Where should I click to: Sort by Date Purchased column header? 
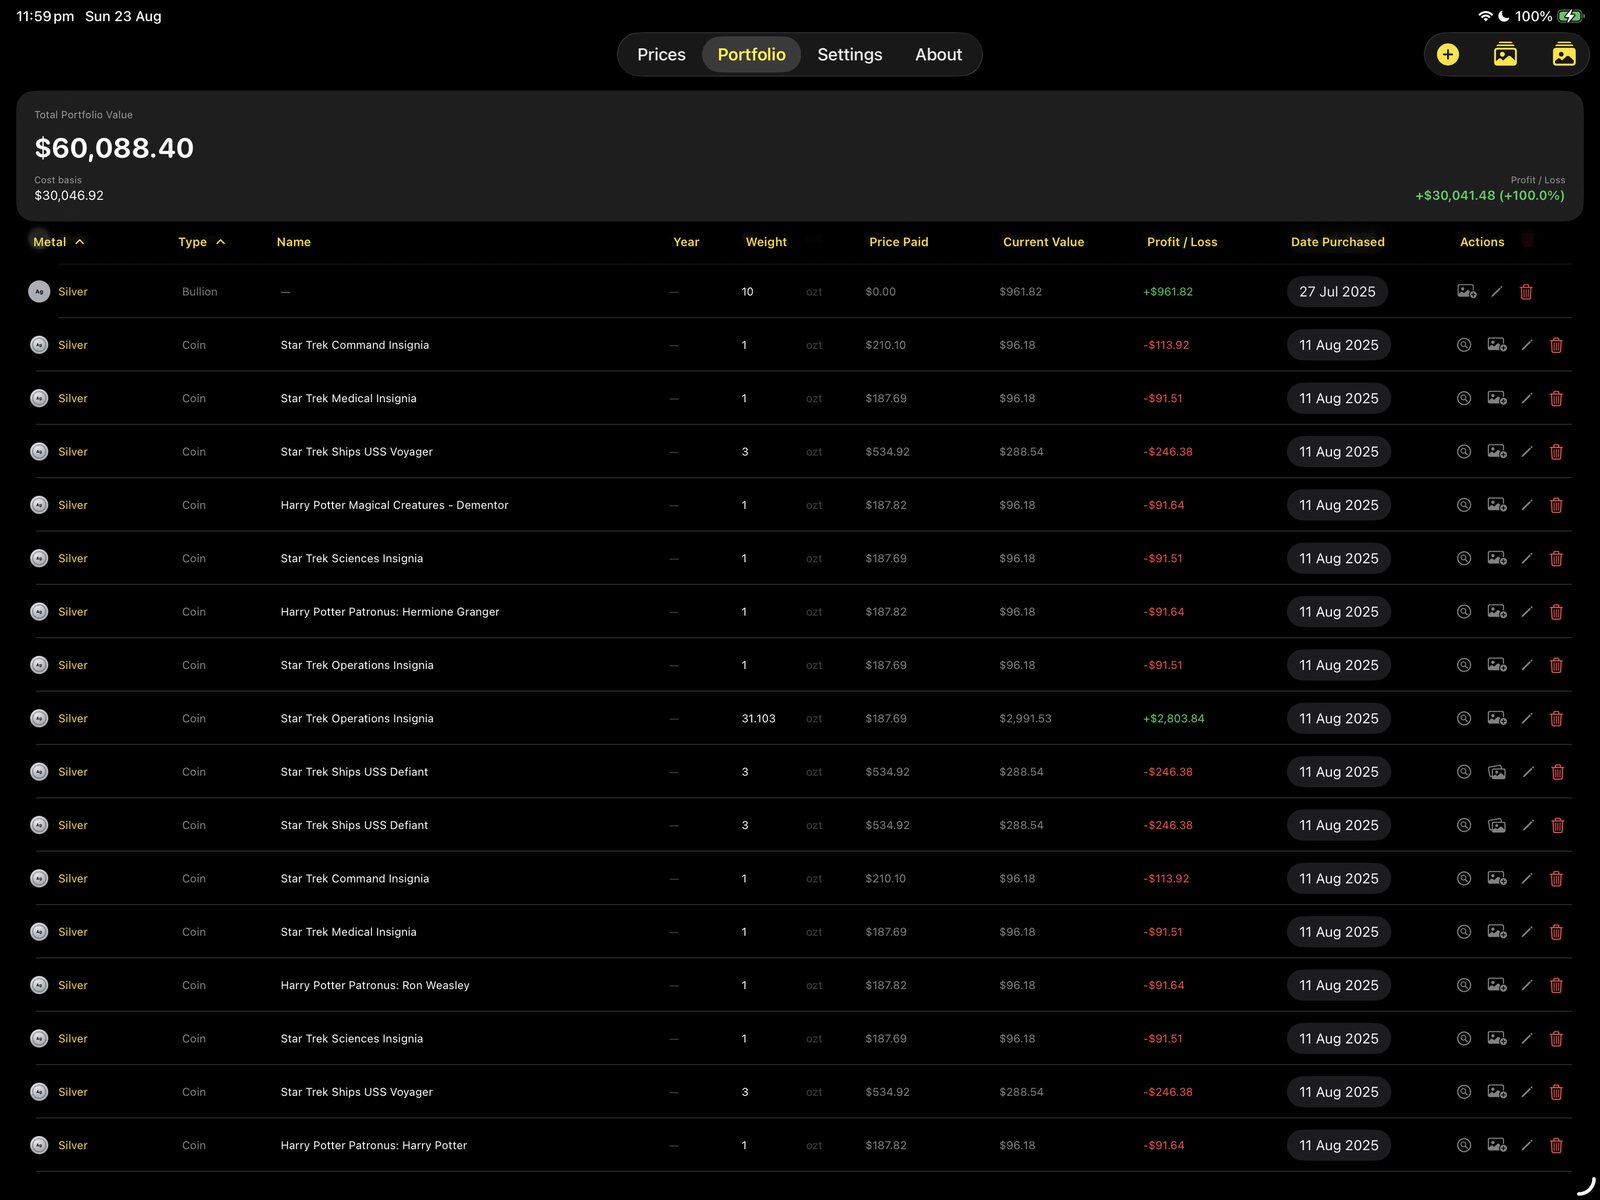[x=1337, y=242]
